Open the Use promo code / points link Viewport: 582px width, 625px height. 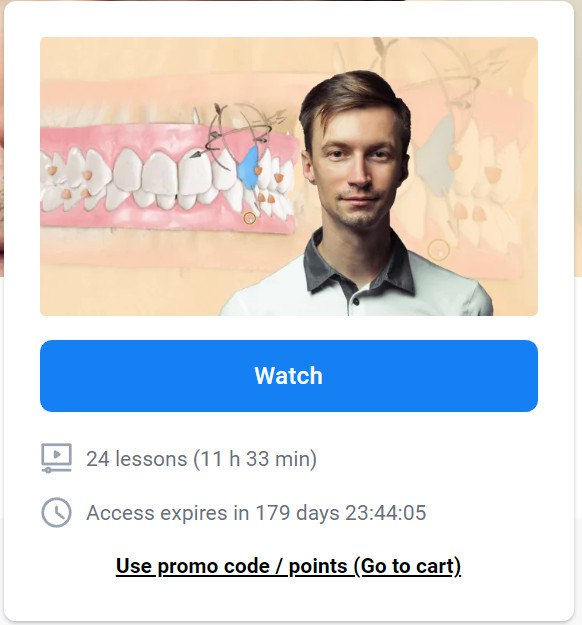click(x=288, y=566)
